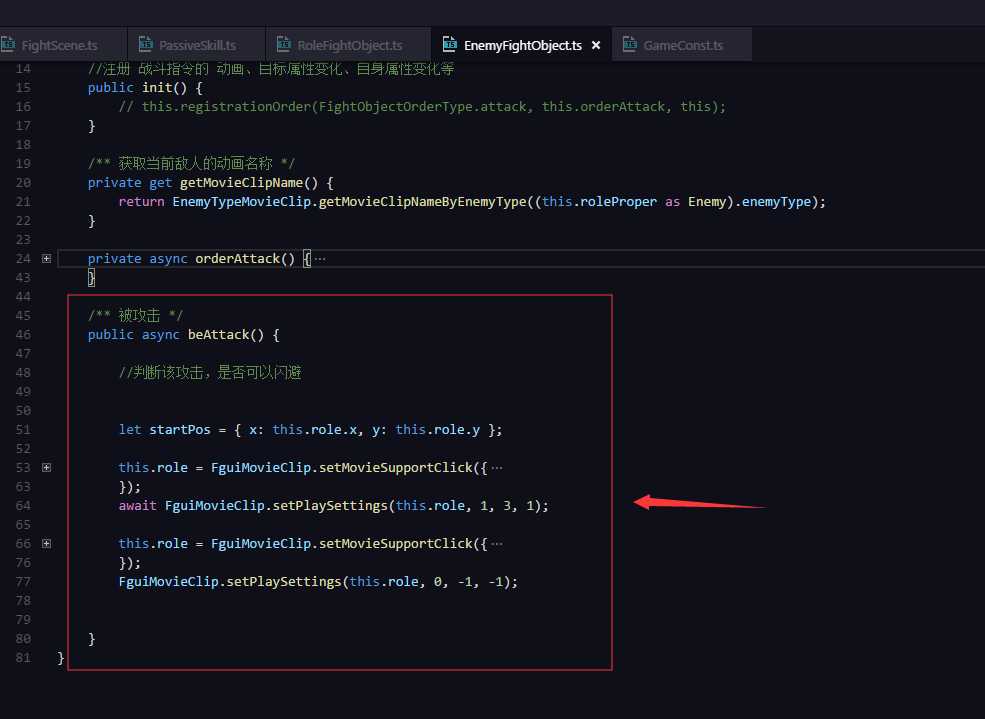Screen dimensions: 985x719
Task: Click the FightScene.ts file type icon
Action: [8, 44]
